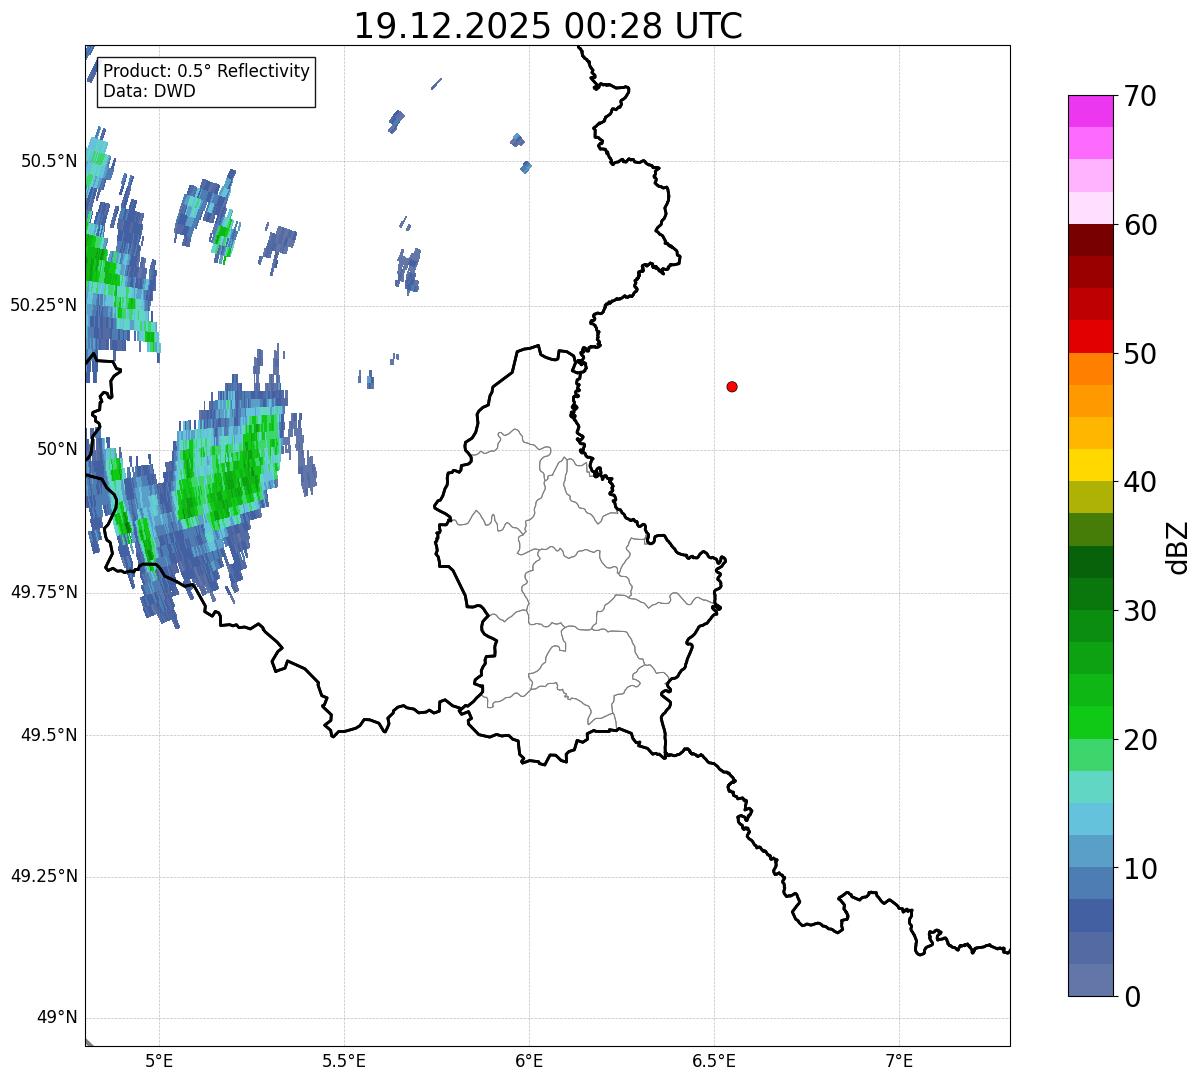Click the bright red 50 dBZ colorbar swatch

pos(1090,337)
